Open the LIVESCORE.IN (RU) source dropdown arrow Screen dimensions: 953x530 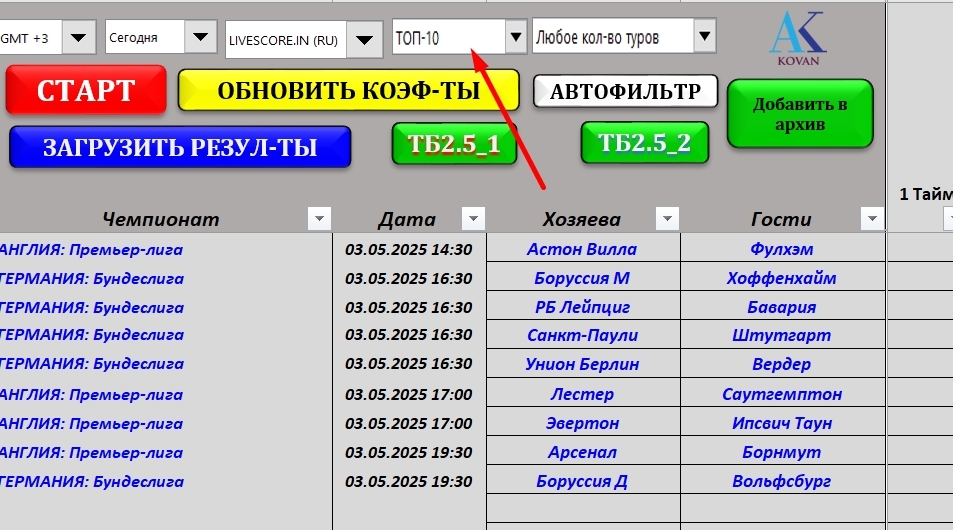[x=364, y=40]
